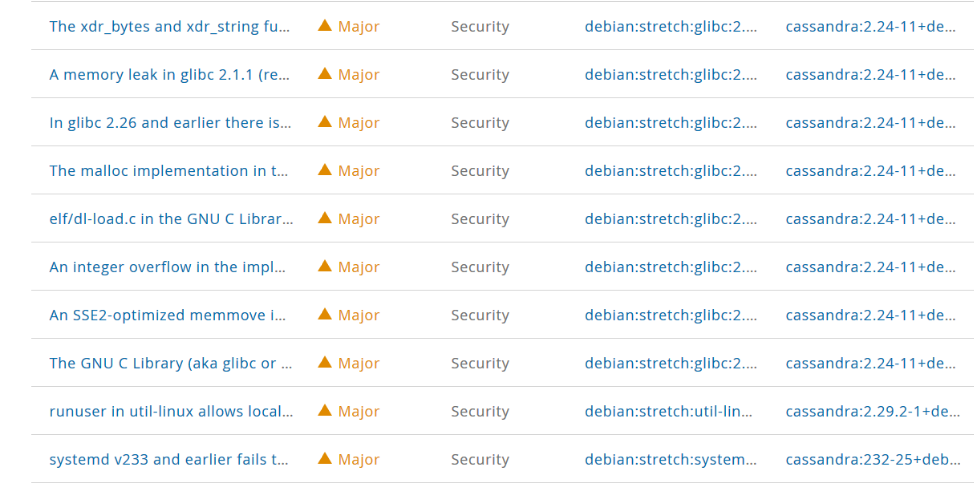The image size is (974, 489).
Task: Open the memory leak in glibc 2.1.1 issue
Action: click(x=170, y=75)
